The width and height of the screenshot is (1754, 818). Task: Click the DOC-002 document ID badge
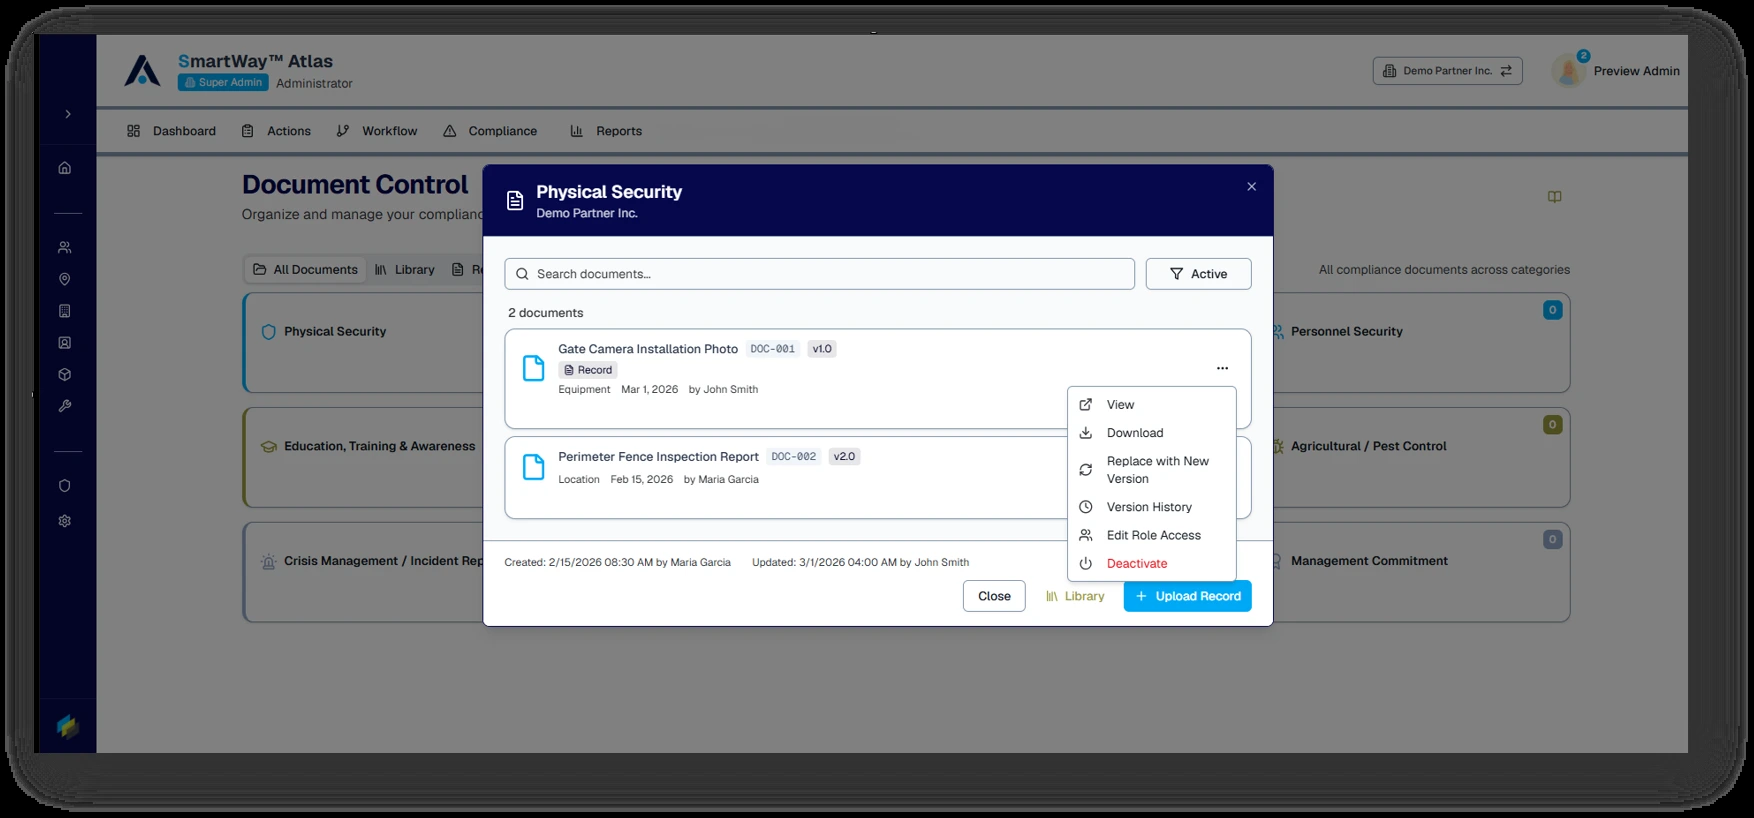(794, 457)
